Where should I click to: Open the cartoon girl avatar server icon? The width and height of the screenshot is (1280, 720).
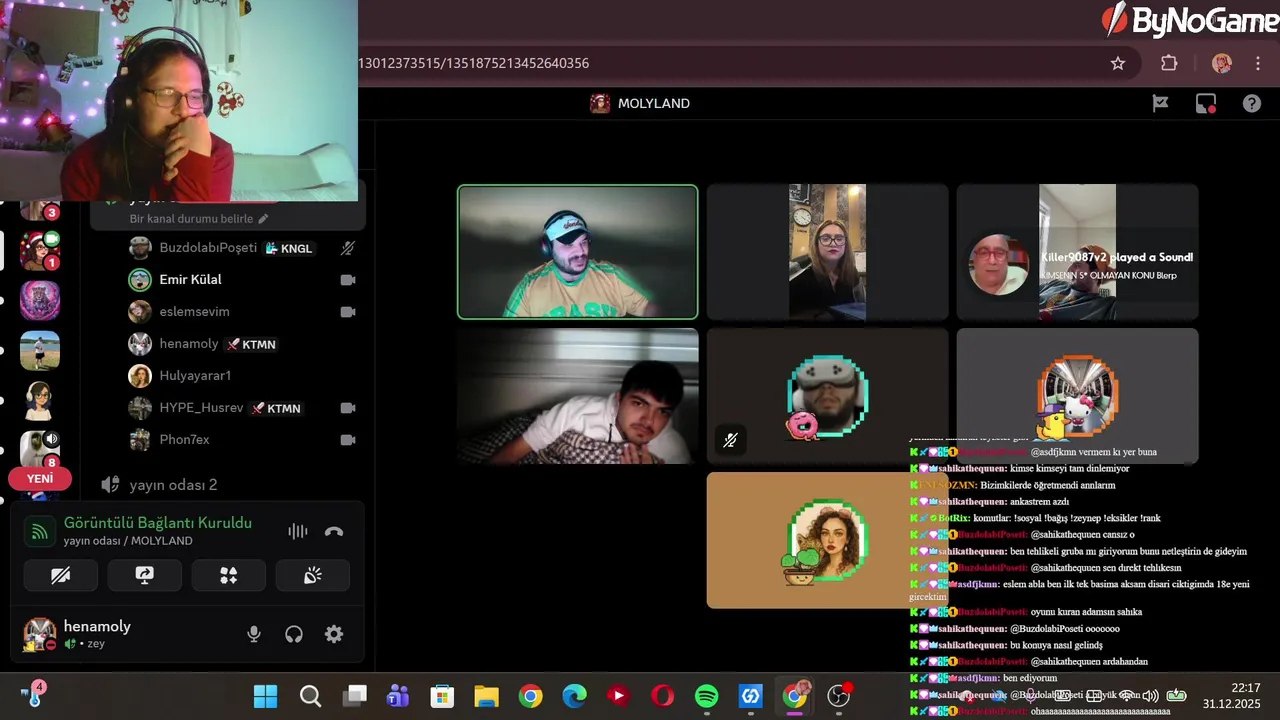coord(40,400)
